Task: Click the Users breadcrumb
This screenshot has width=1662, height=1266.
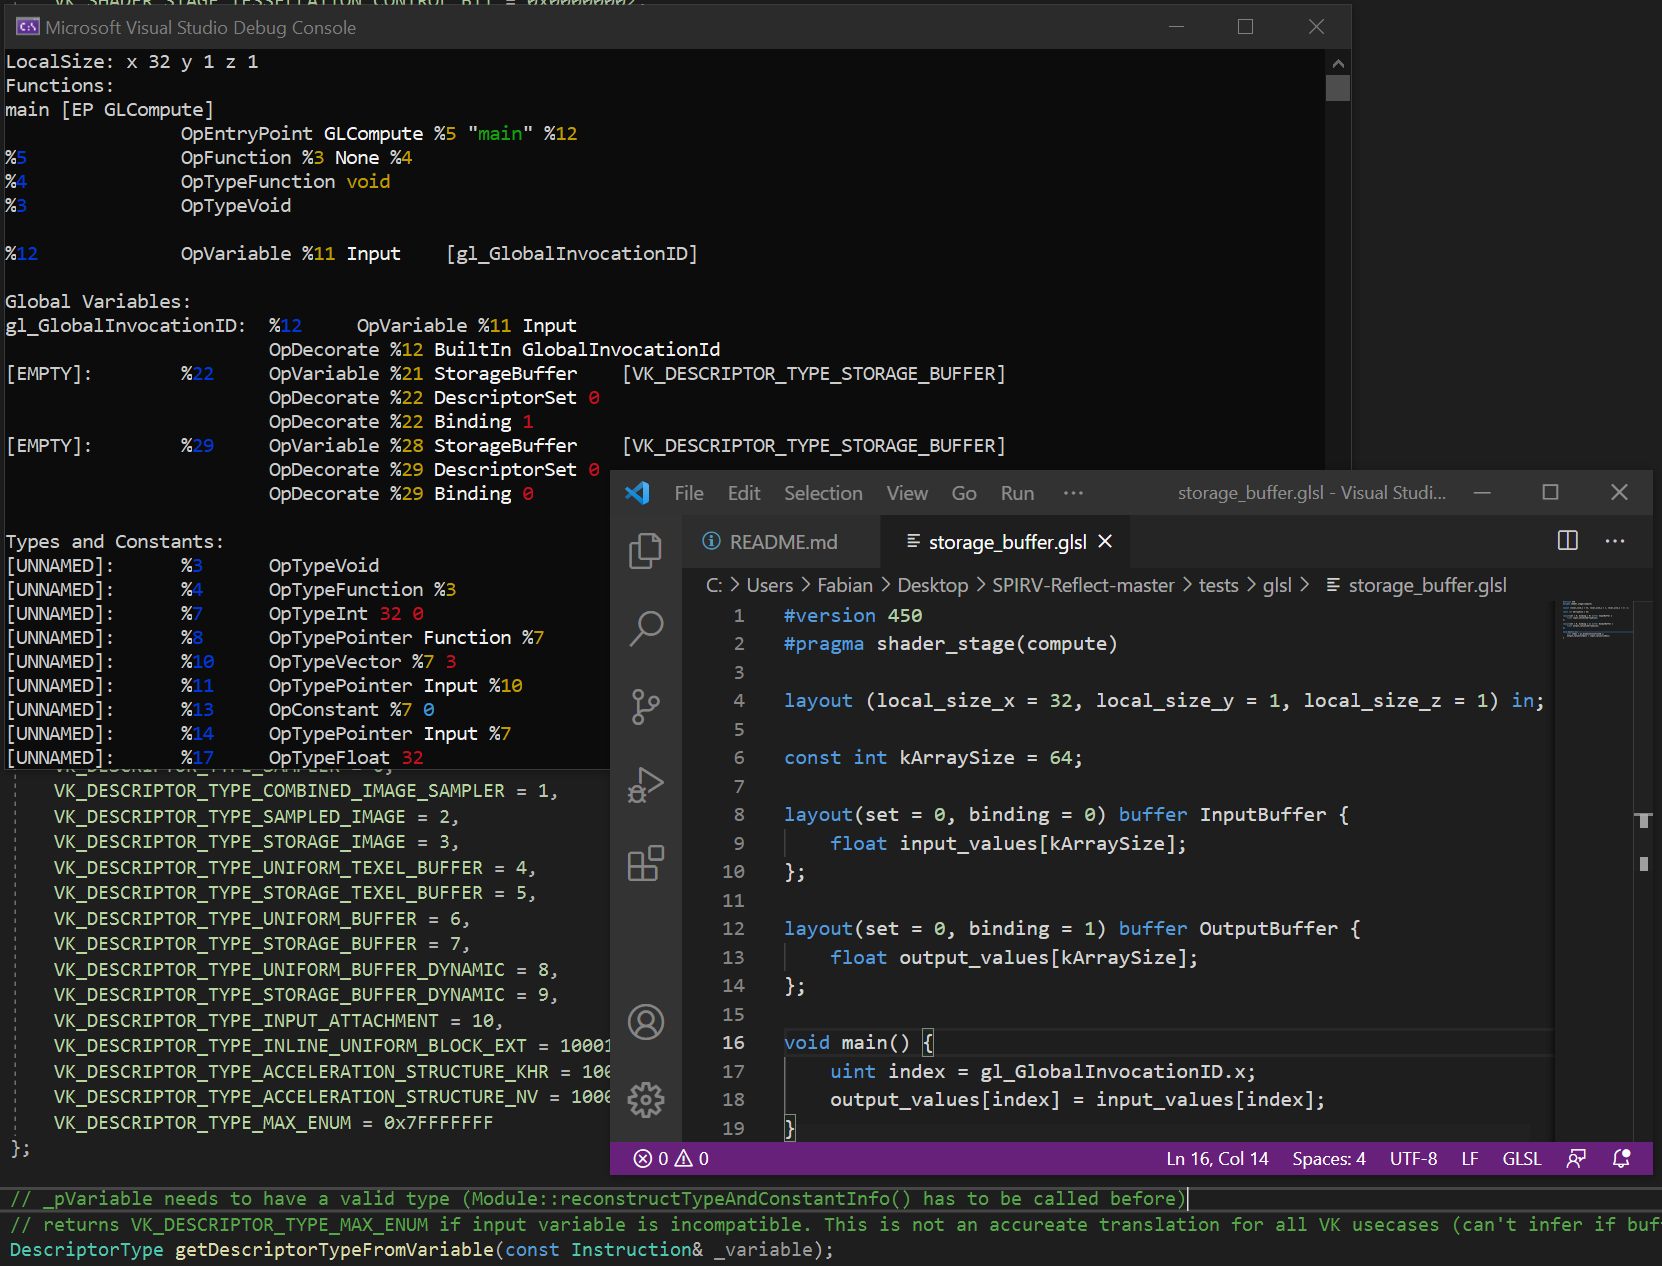Action: click(769, 585)
